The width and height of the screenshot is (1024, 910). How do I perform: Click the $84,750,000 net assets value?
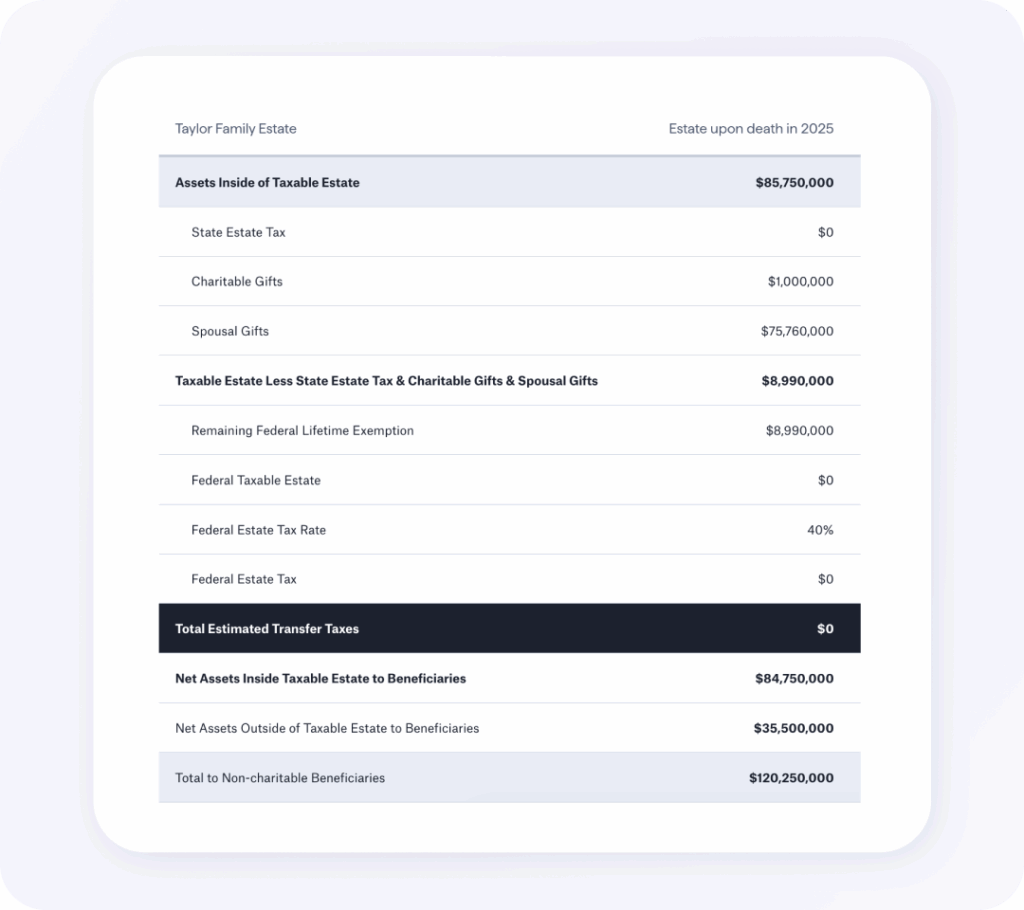coord(794,679)
